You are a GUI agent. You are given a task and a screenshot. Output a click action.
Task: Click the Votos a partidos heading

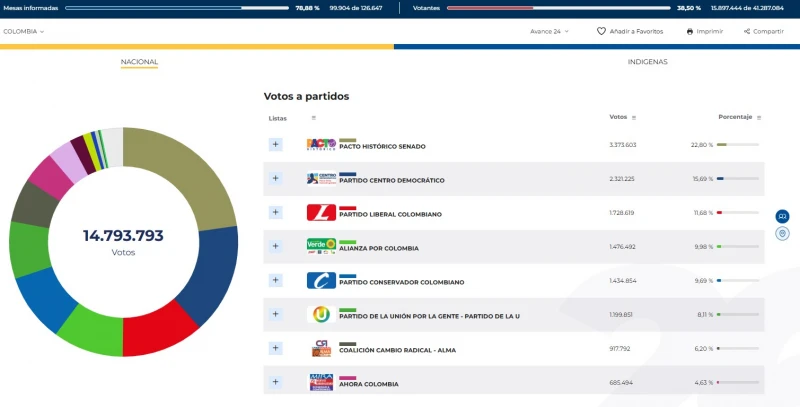(306, 96)
